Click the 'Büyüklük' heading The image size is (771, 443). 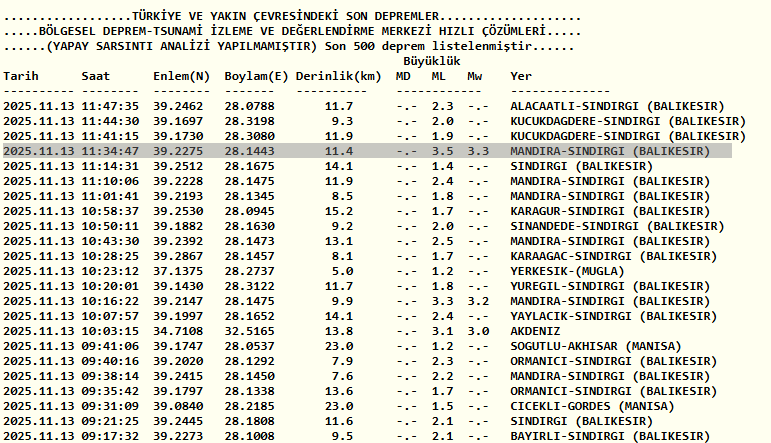pyautogui.click(x=432, y=61)
